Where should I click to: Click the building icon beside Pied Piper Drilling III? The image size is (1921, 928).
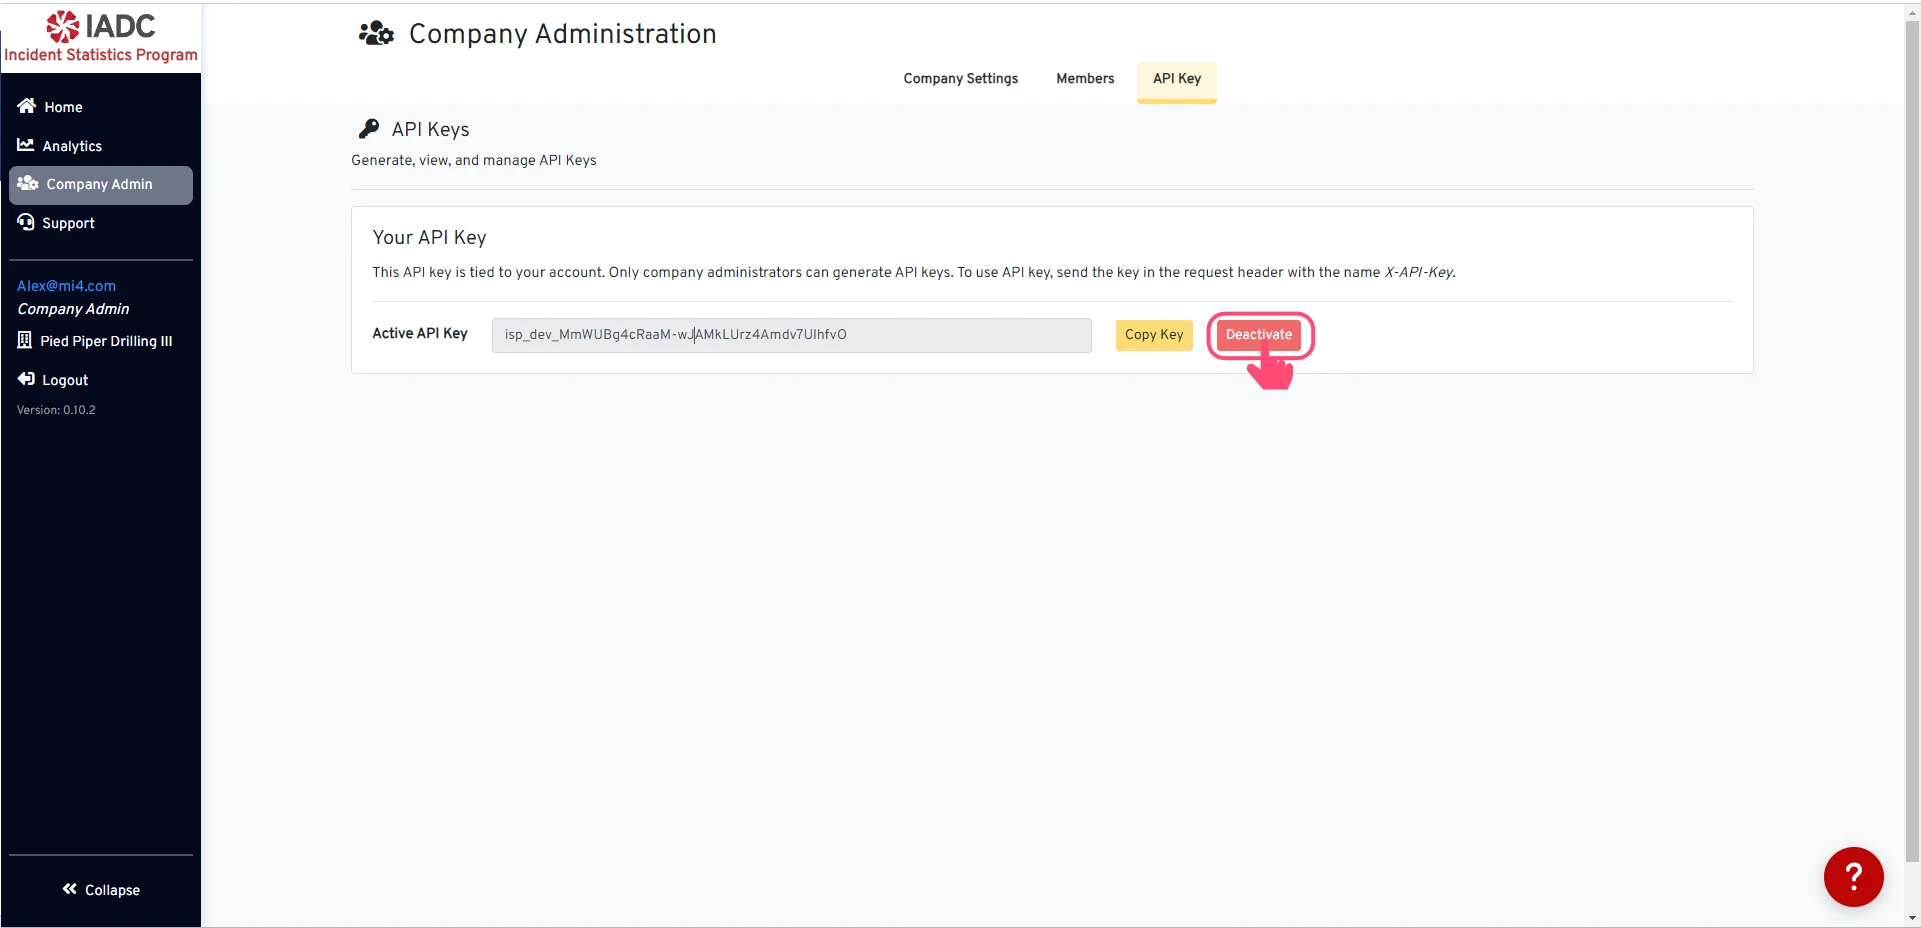pyautogui.click(x=25, y=340)
